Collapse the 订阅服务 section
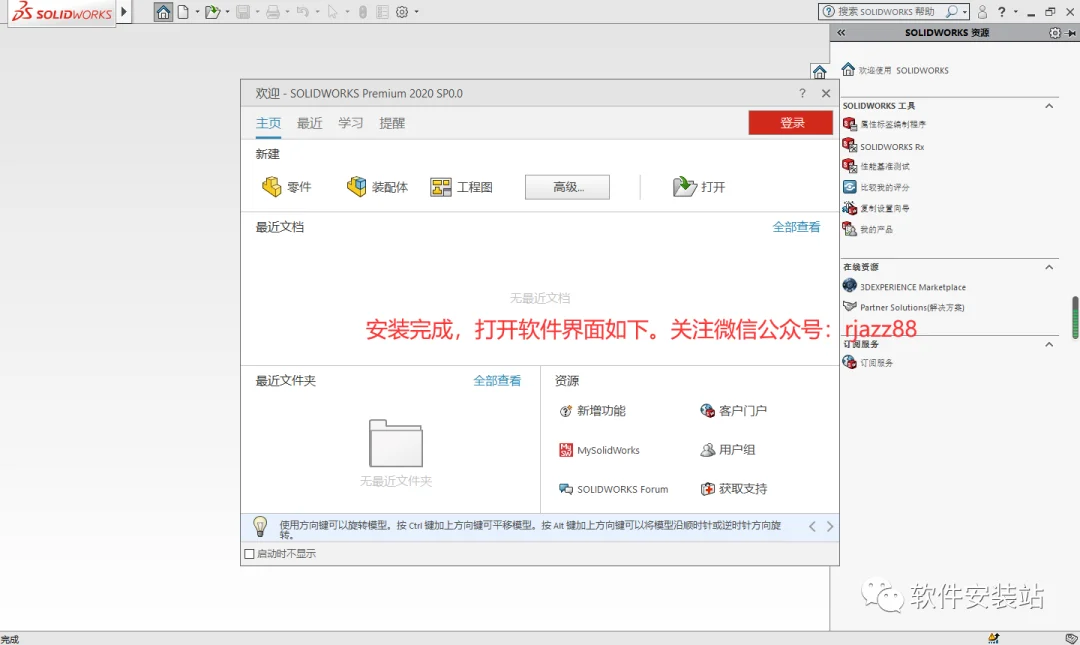This screenshot has height=645, width=1080. 1049,344
